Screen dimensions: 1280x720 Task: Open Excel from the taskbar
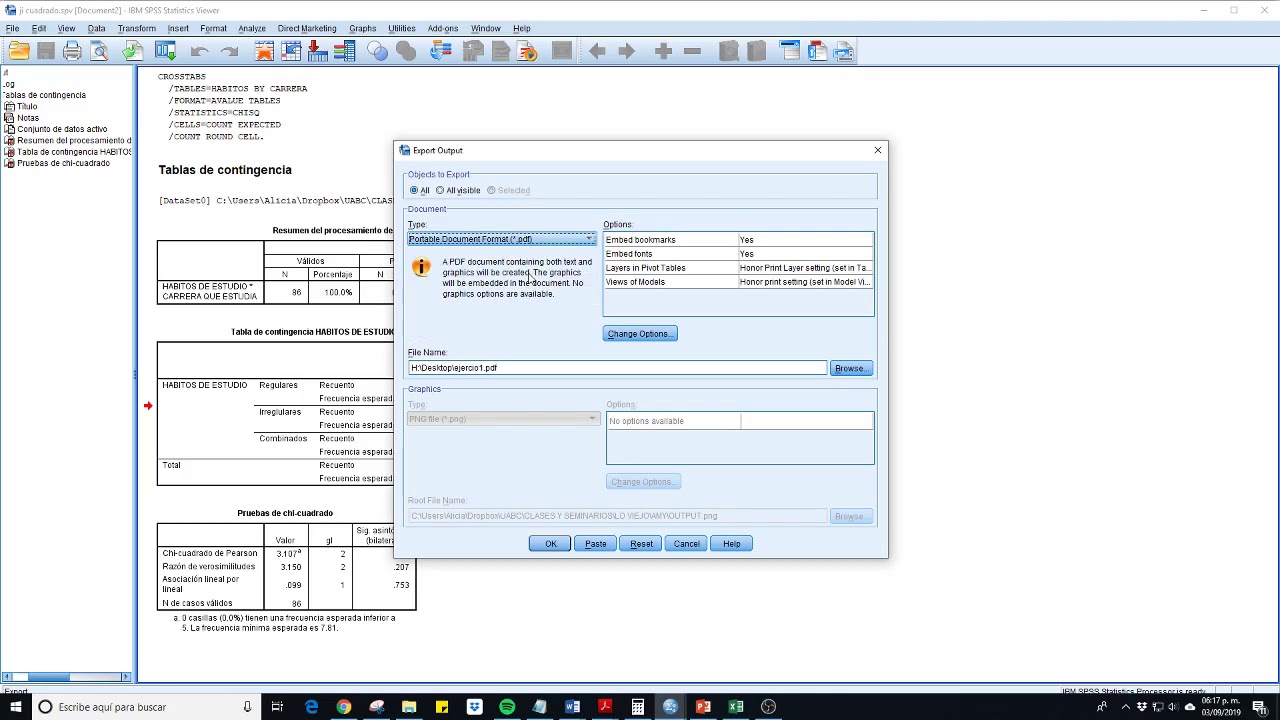click(x=736, y=707)
